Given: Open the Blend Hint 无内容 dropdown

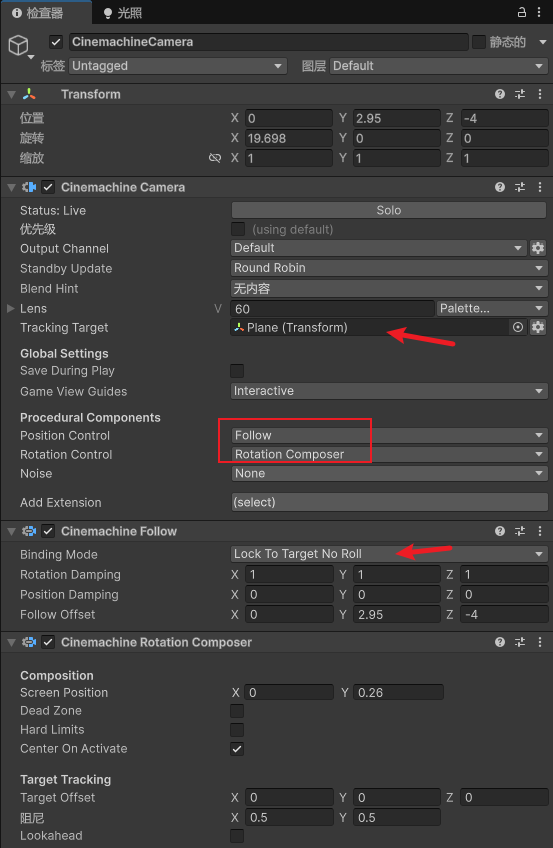Looking at the screenshot, I should 389,288.
